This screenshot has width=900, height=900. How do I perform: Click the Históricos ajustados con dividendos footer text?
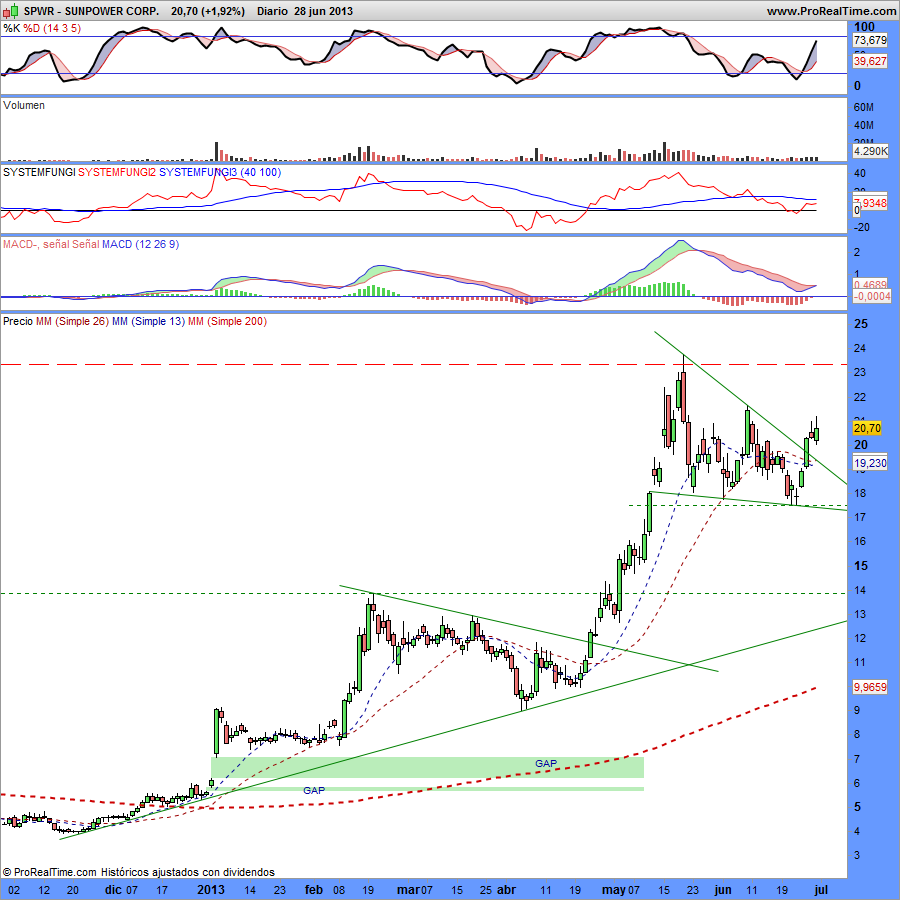point(188,872)
